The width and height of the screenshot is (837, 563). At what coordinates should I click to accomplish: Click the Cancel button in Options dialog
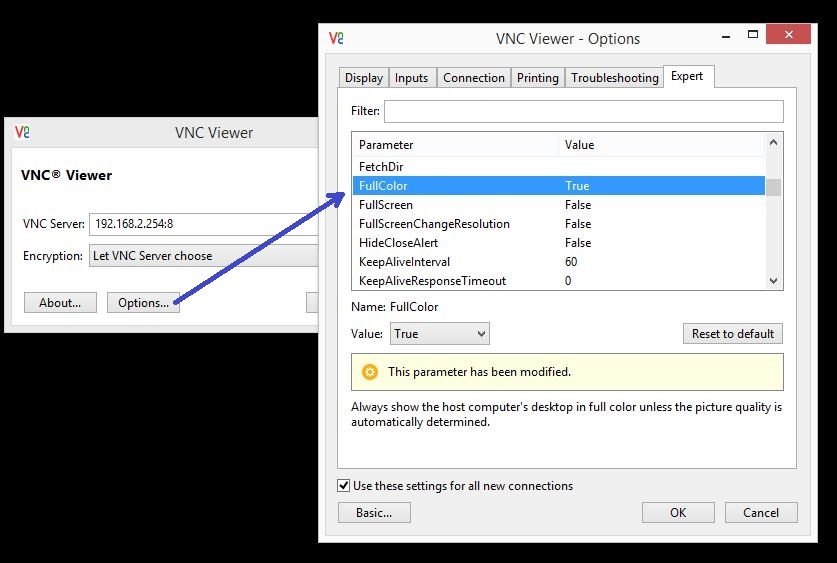(761, 513)
